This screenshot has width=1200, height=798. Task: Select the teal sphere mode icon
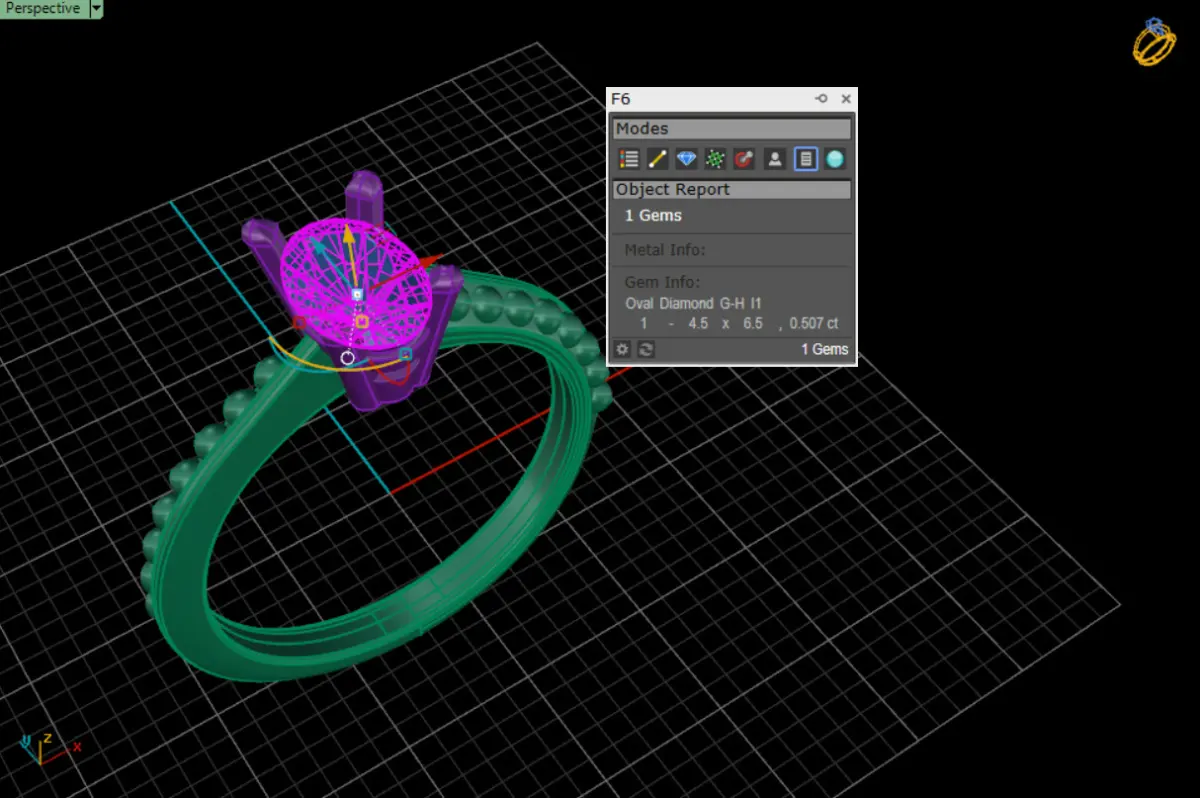tap(835, 158)
